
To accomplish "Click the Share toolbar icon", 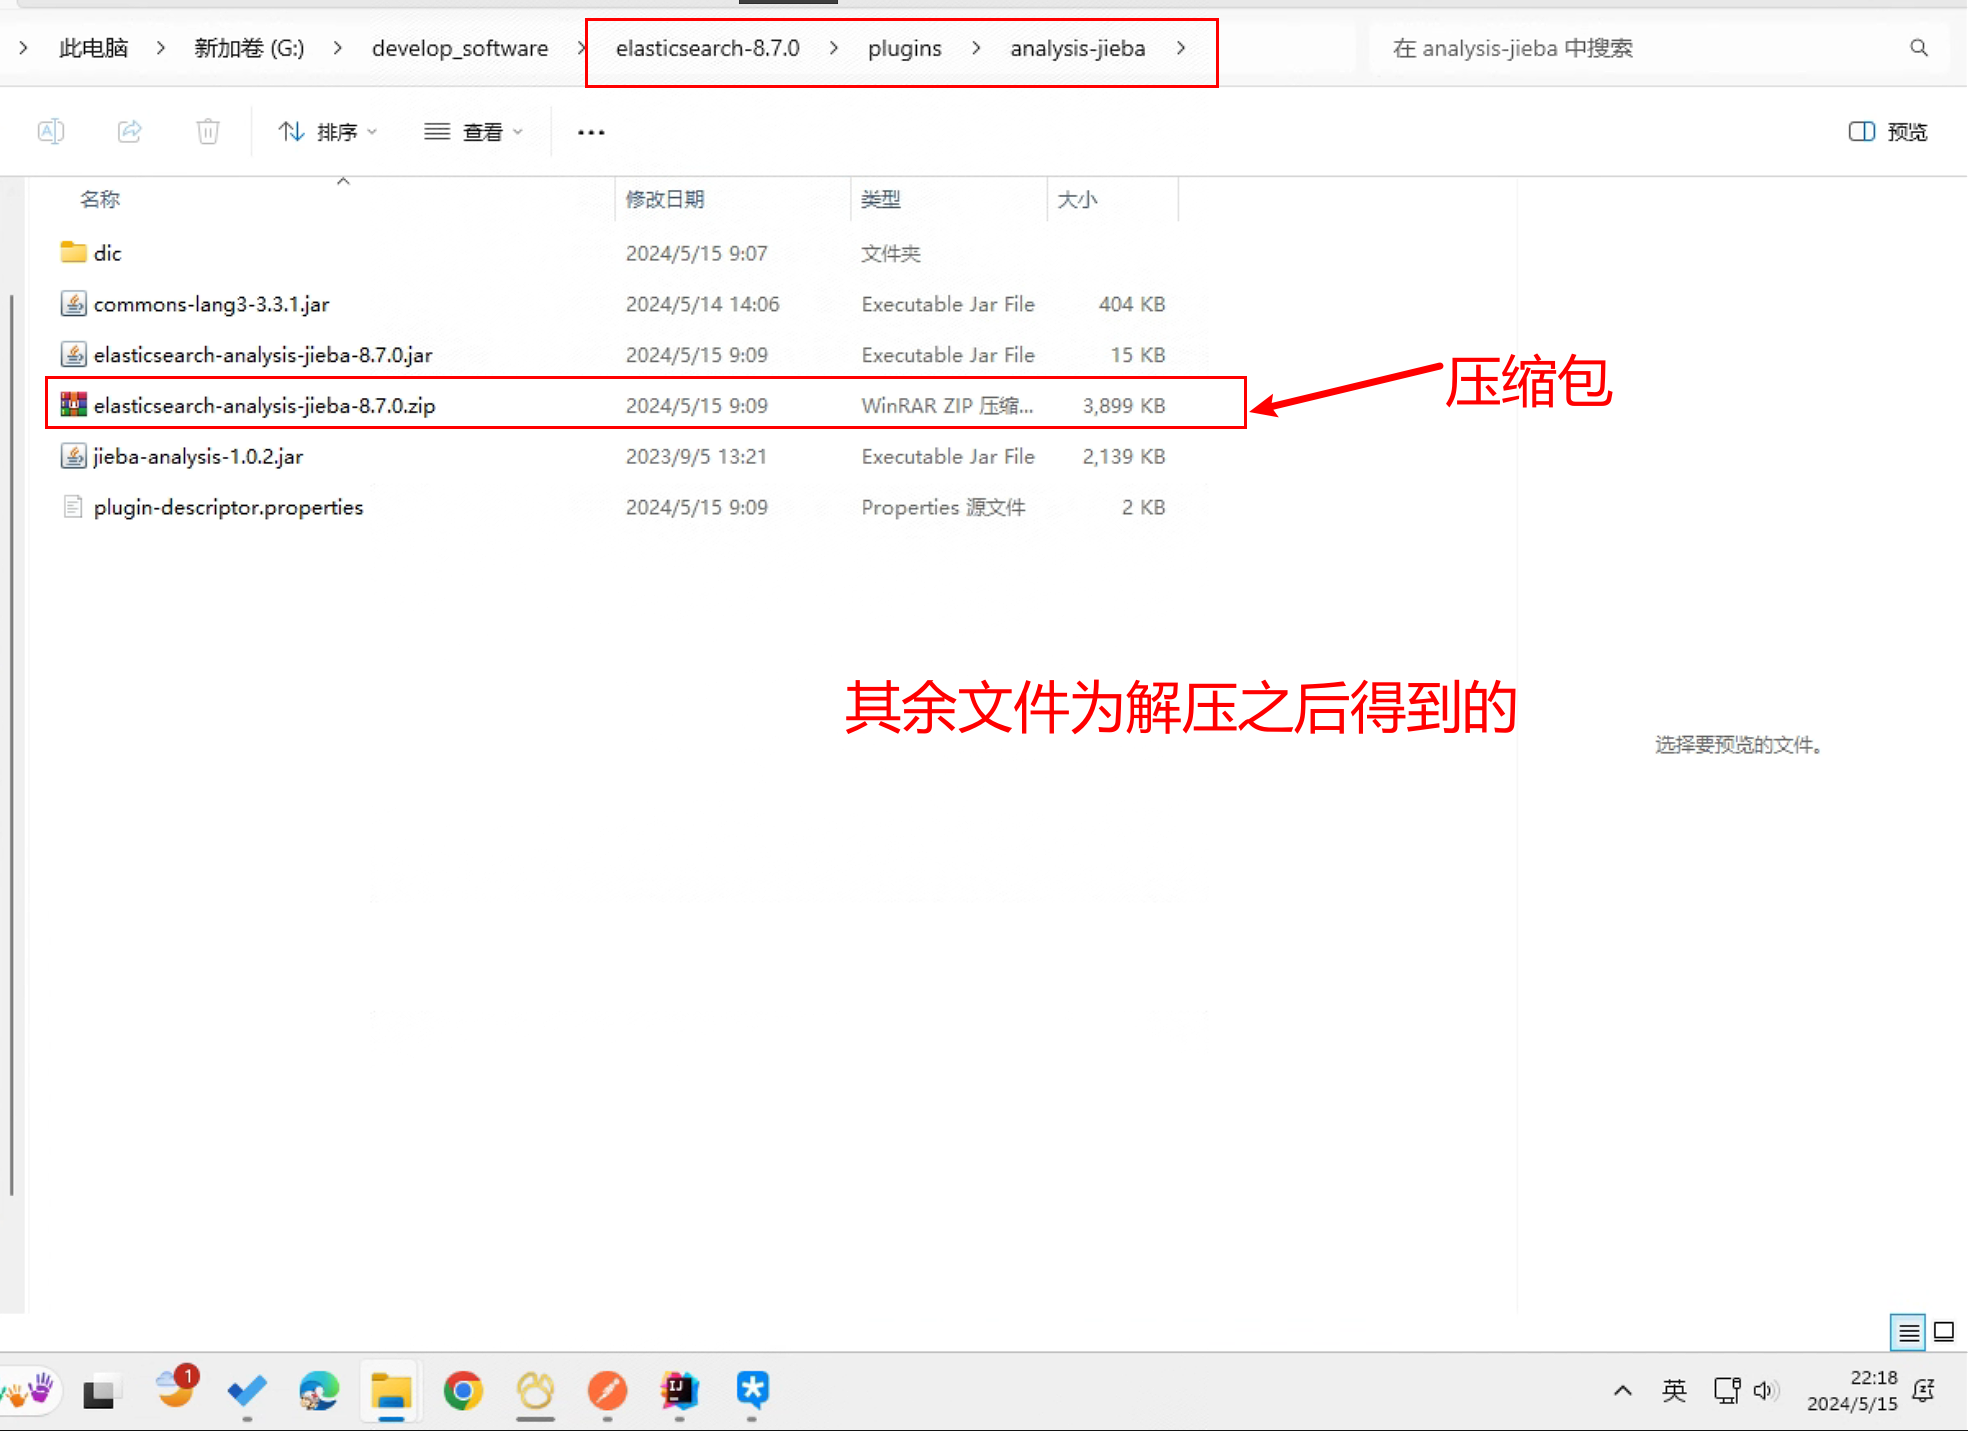I will [x=130, y=131].
